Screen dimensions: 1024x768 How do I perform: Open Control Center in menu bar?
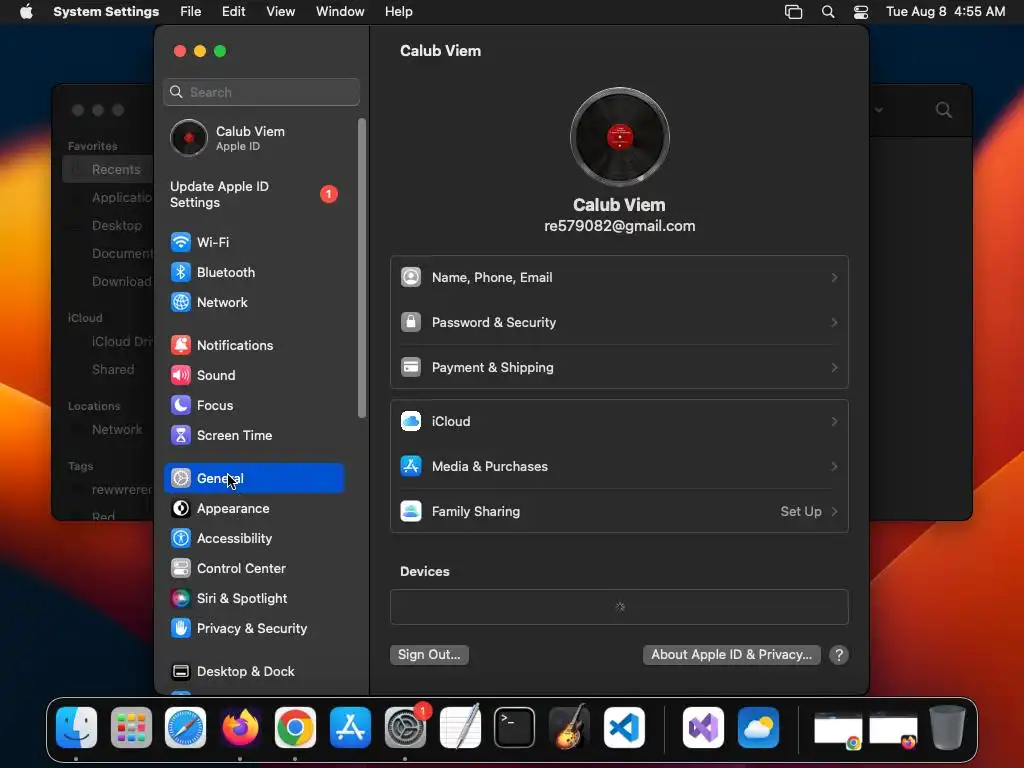pos(861,12)
